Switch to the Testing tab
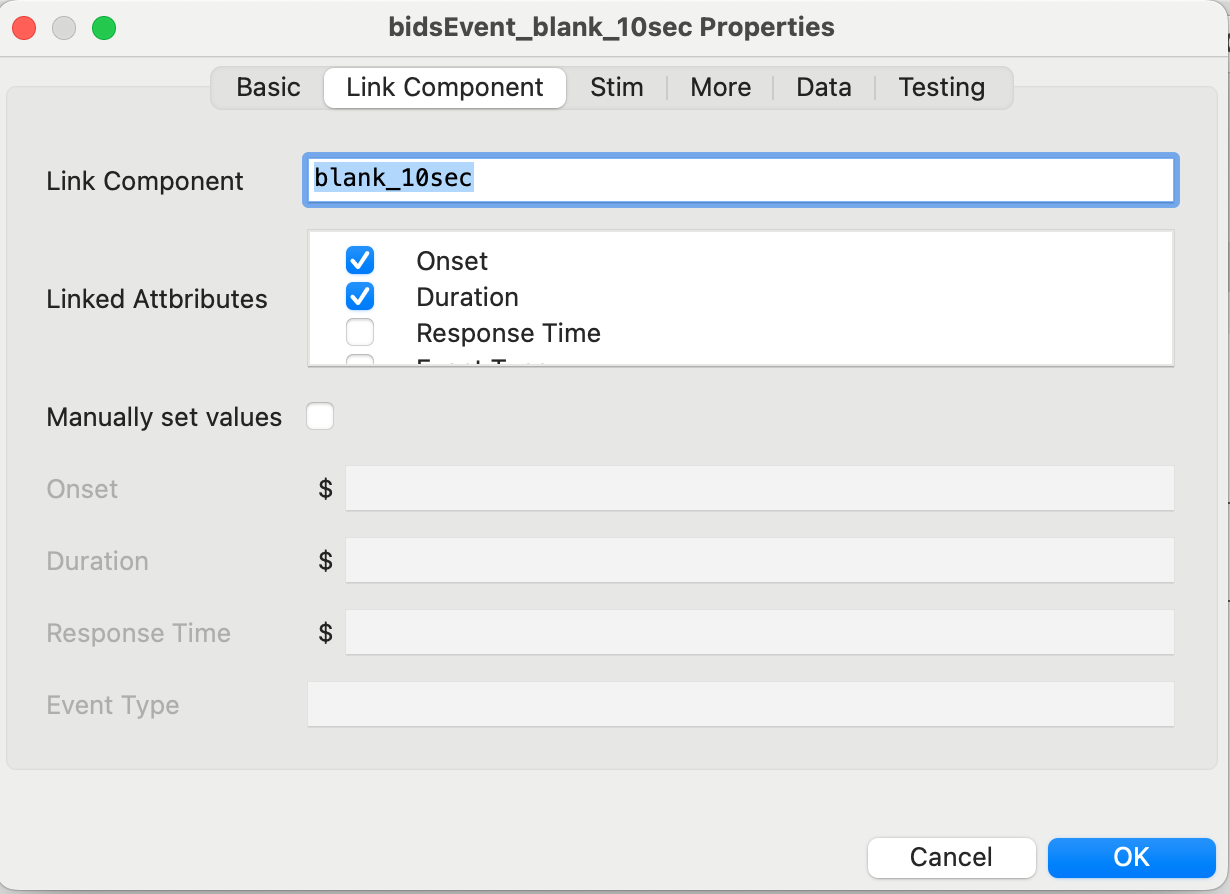This screenshot has height=894, width=1230. pos(942,88)
